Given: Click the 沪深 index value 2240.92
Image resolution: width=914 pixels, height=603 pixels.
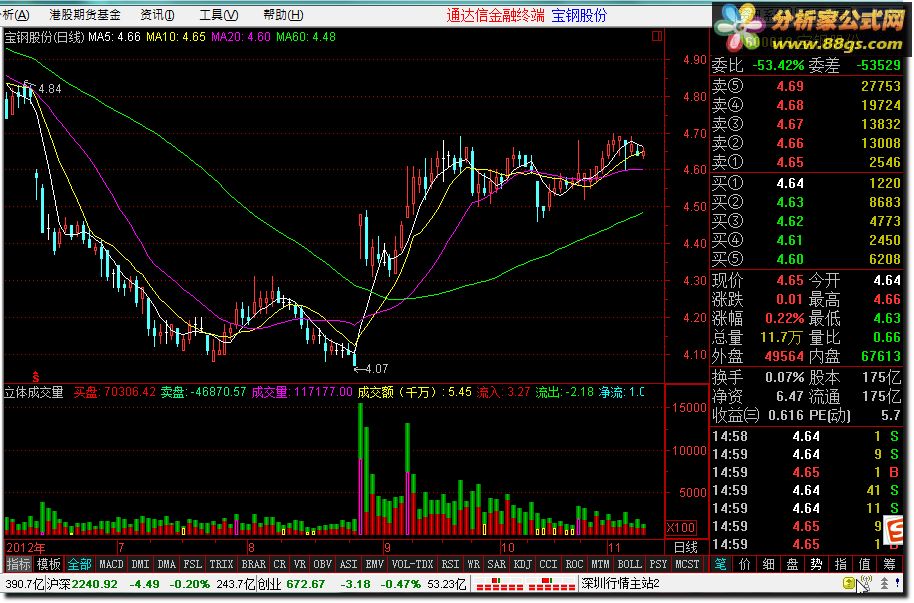Looking at the screenshot, I should tap(94, 584).
